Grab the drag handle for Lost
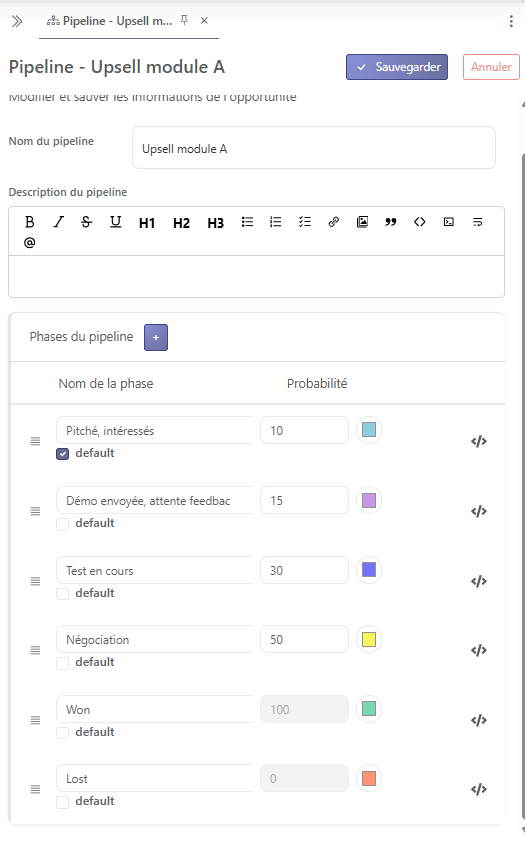 pyautogui.click(x=35, y=789)
